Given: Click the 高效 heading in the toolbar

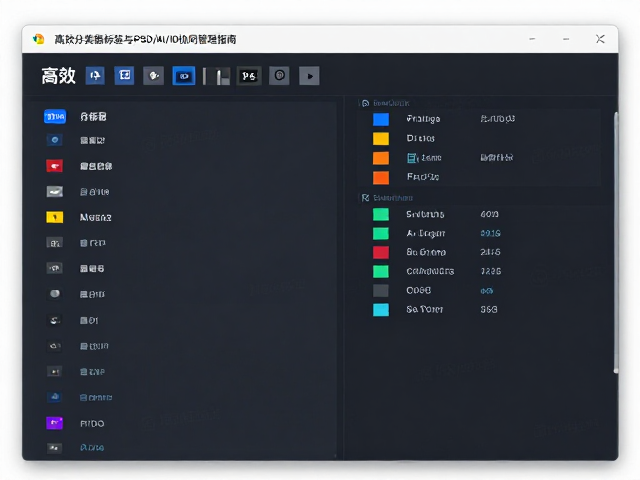Looking at the screenshot, I should pyautogui.click(x=58, y=76).
